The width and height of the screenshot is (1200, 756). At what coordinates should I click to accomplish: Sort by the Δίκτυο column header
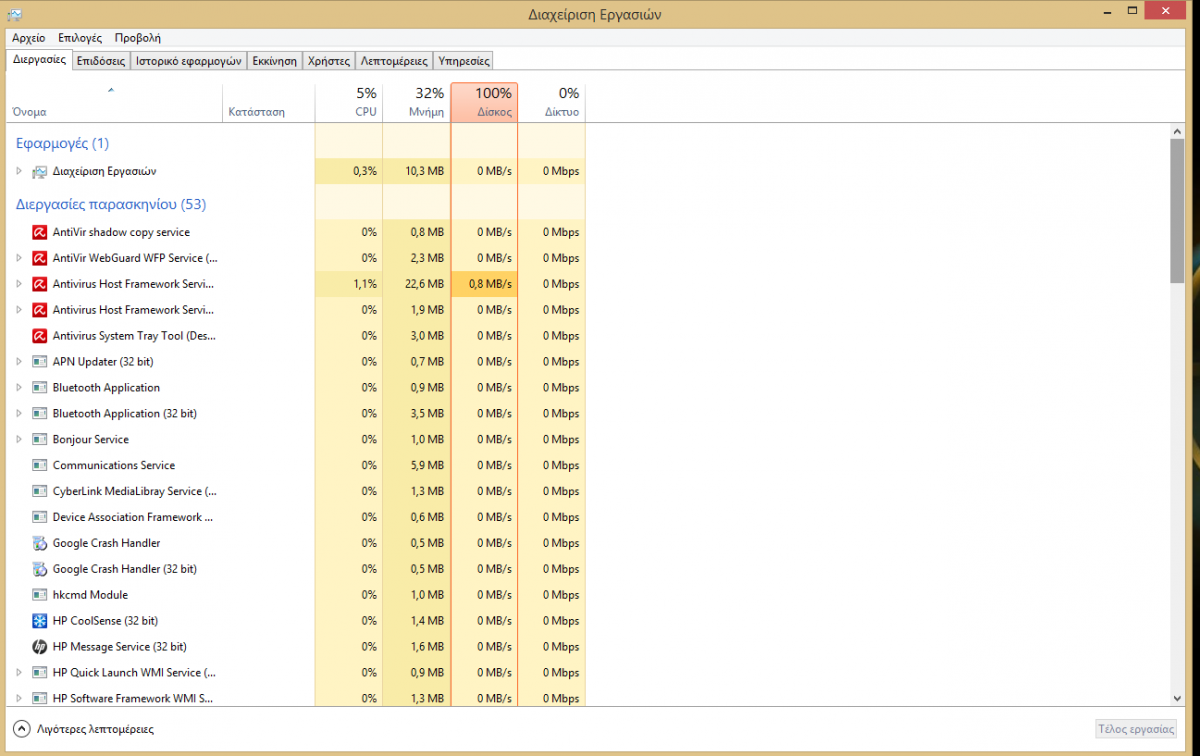pos(551,102)
